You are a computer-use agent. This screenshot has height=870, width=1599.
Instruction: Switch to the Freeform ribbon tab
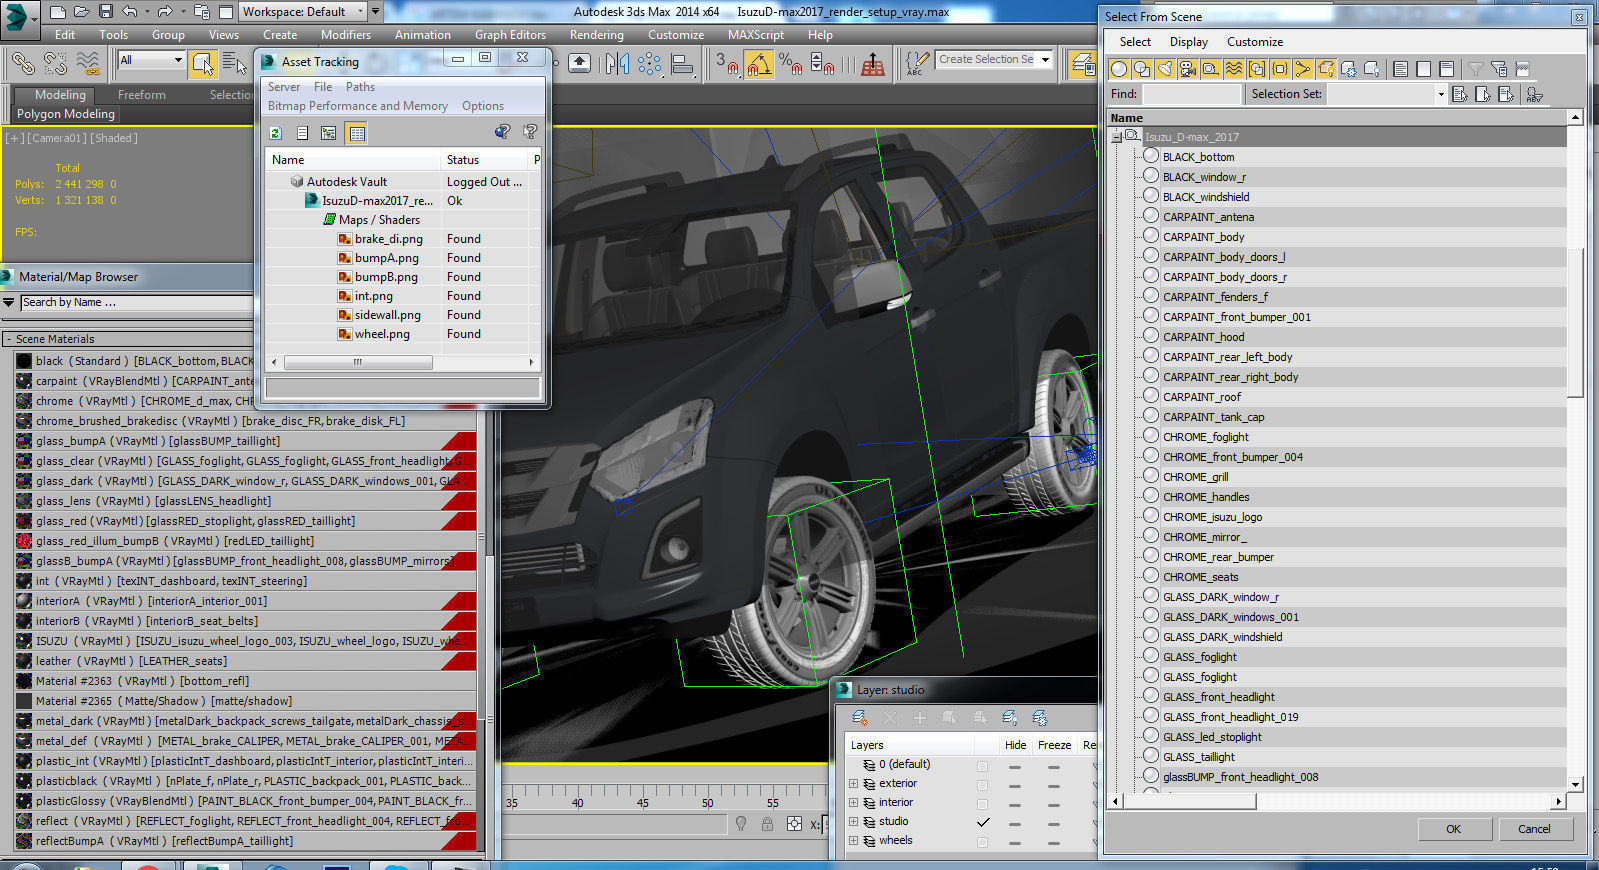(142, 95)
